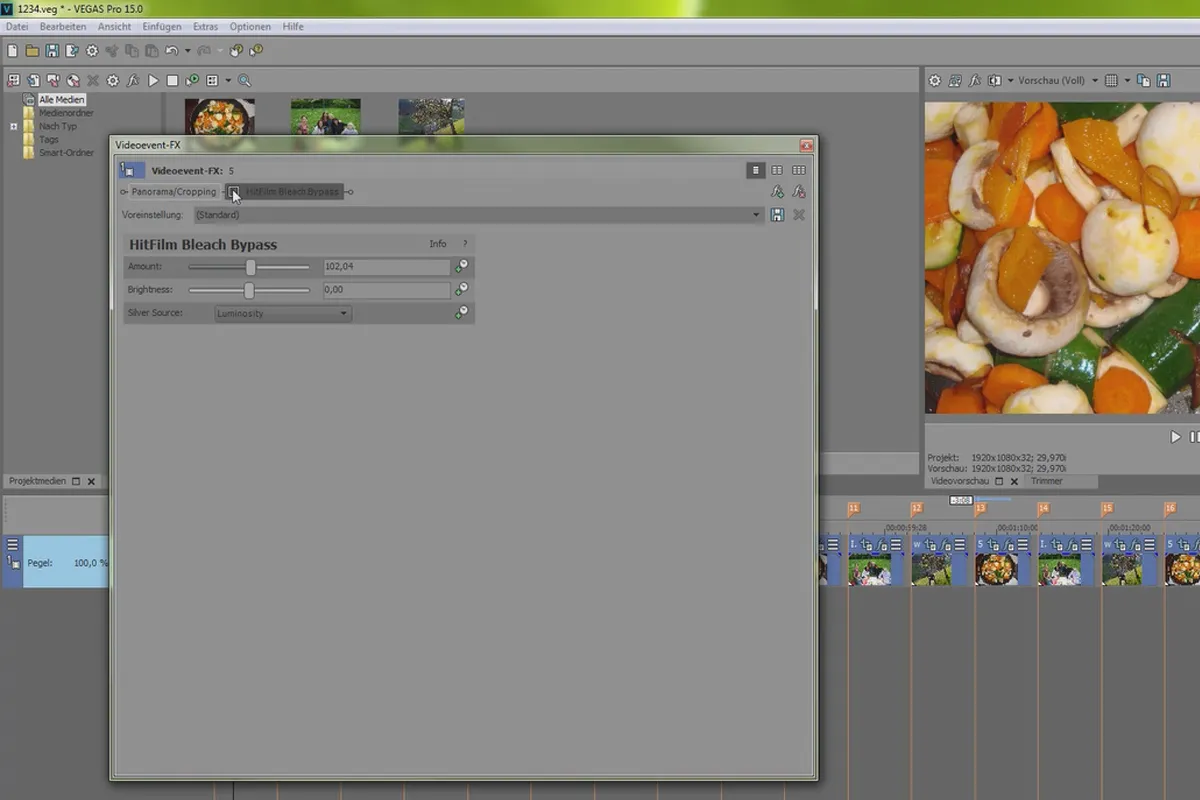
Task: Select the Tags folder
Action: click(x=49, y=140)
